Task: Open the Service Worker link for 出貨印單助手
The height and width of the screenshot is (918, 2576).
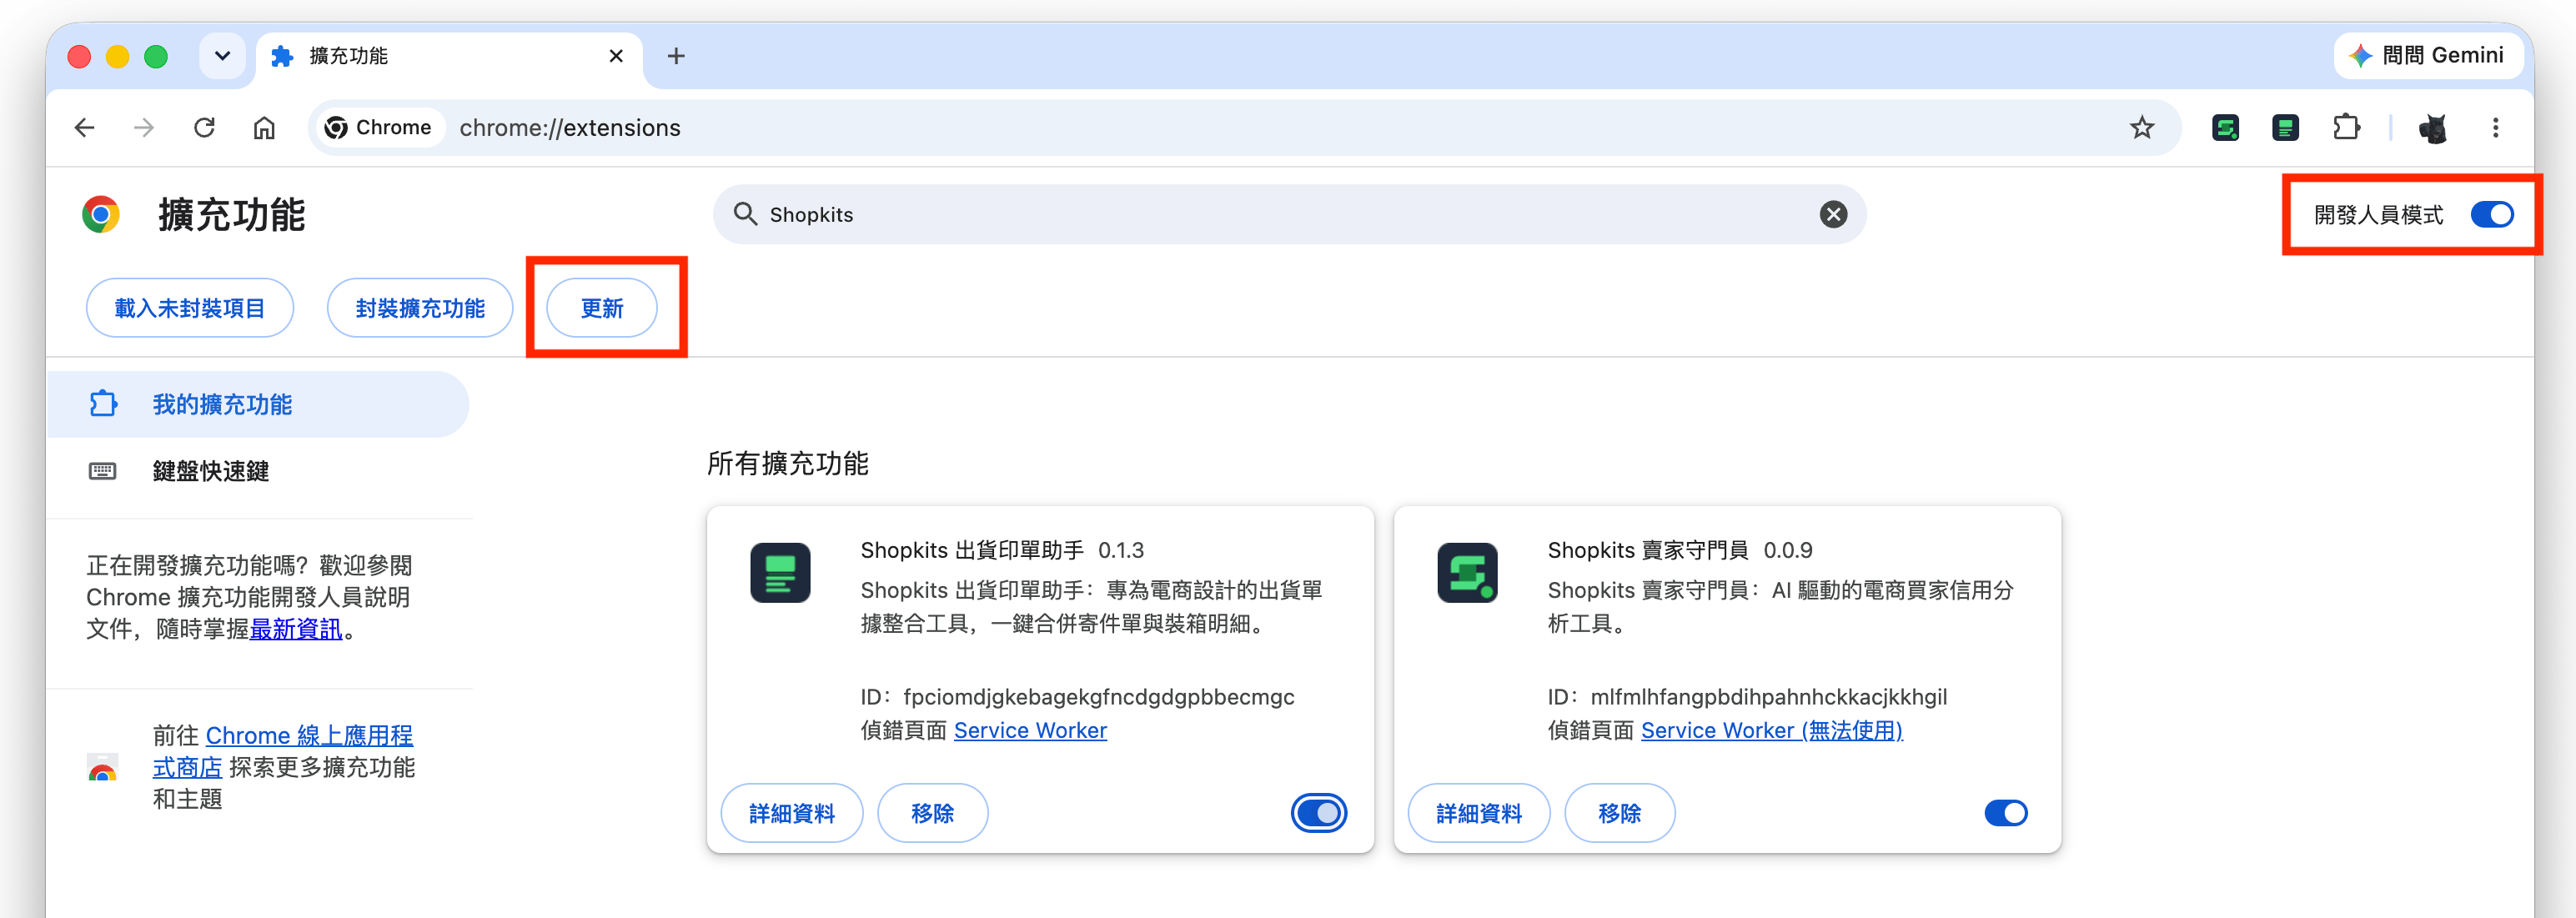Action: tap(1030, 731)
